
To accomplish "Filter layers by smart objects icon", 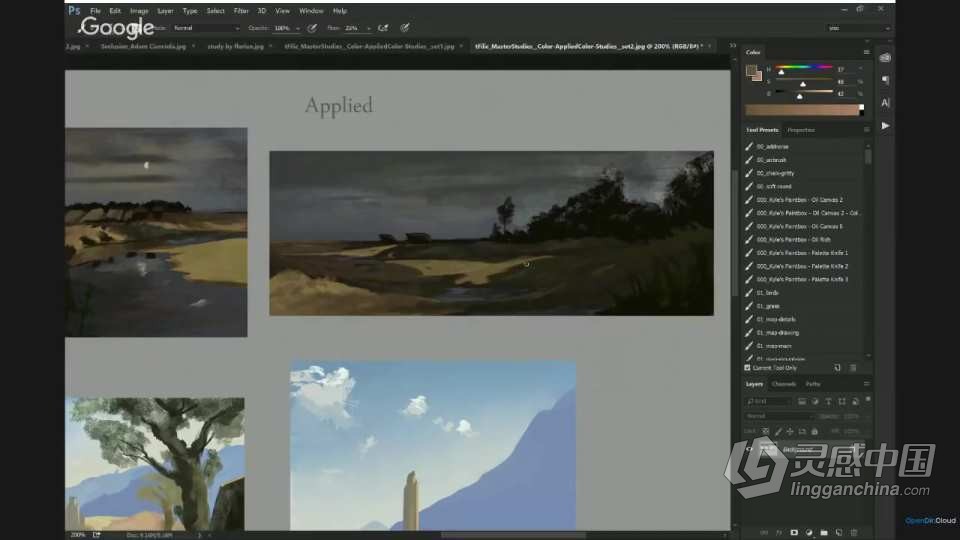I will point(855,402).
